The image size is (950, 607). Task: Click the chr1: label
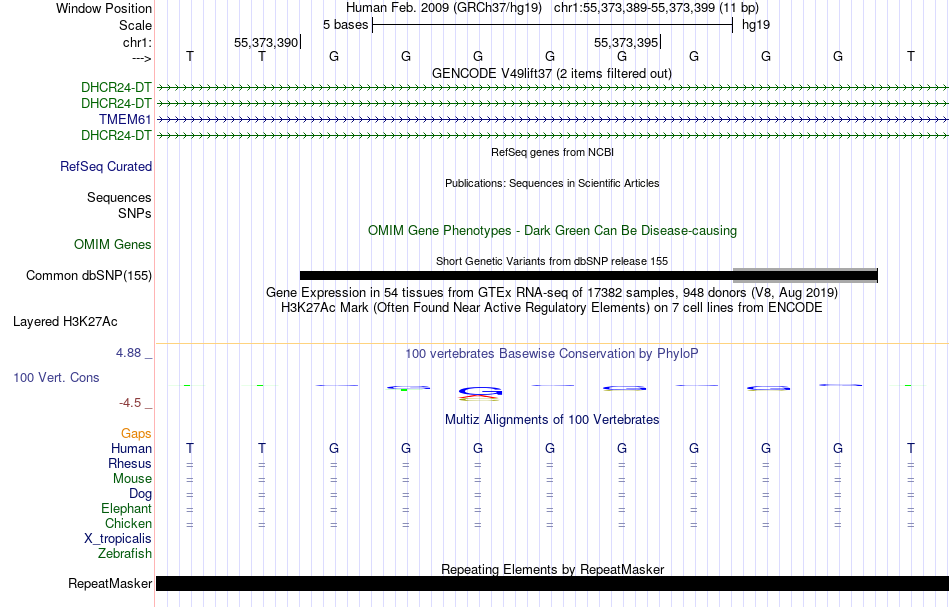click(x=137, y=42)
